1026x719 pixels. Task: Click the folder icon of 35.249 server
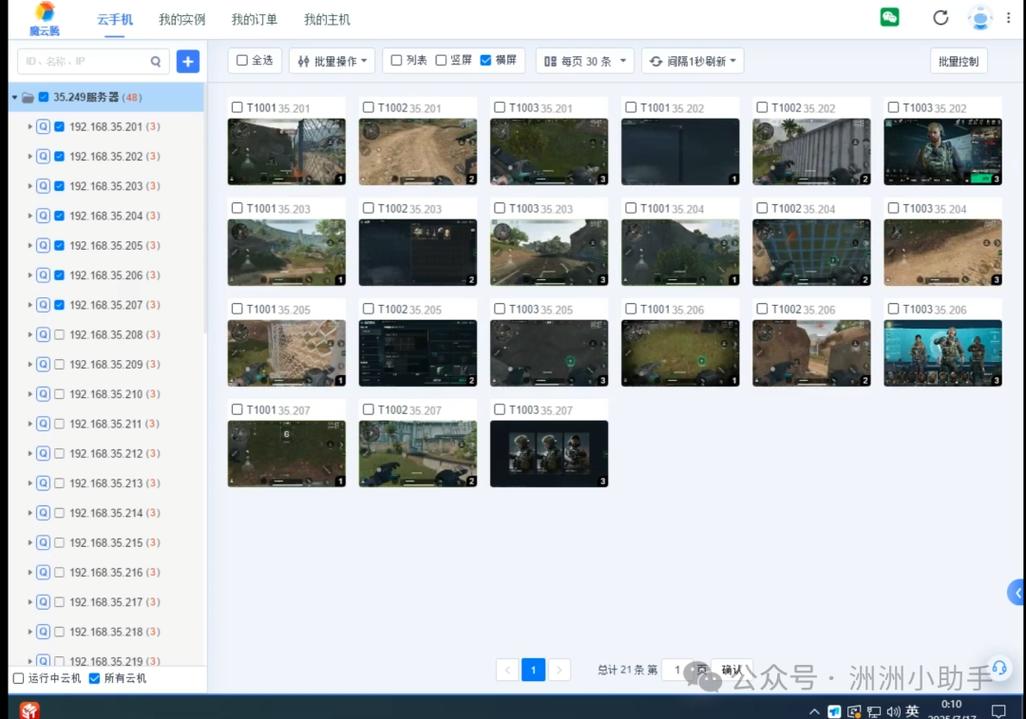[28, 97]
